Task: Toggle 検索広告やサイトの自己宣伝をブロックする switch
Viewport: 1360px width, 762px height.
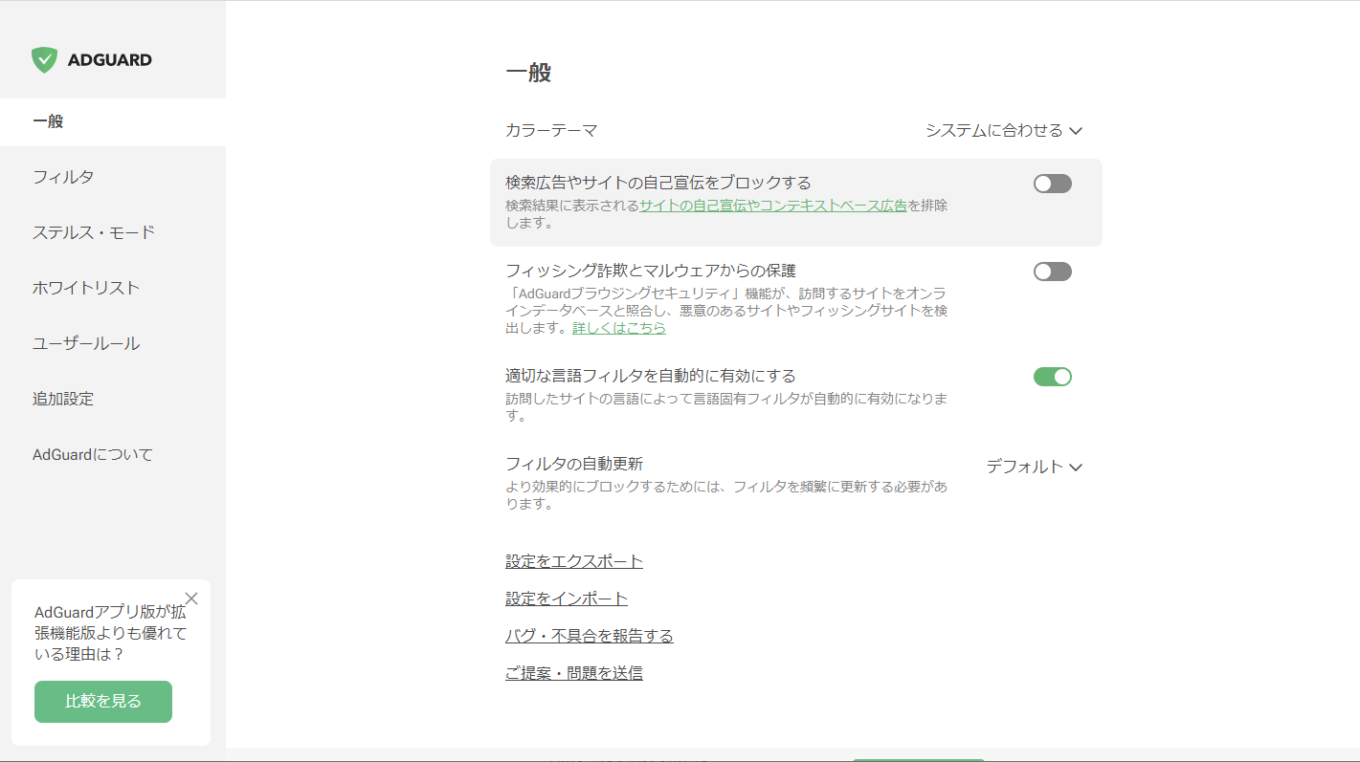Action: coord(1052,183)
